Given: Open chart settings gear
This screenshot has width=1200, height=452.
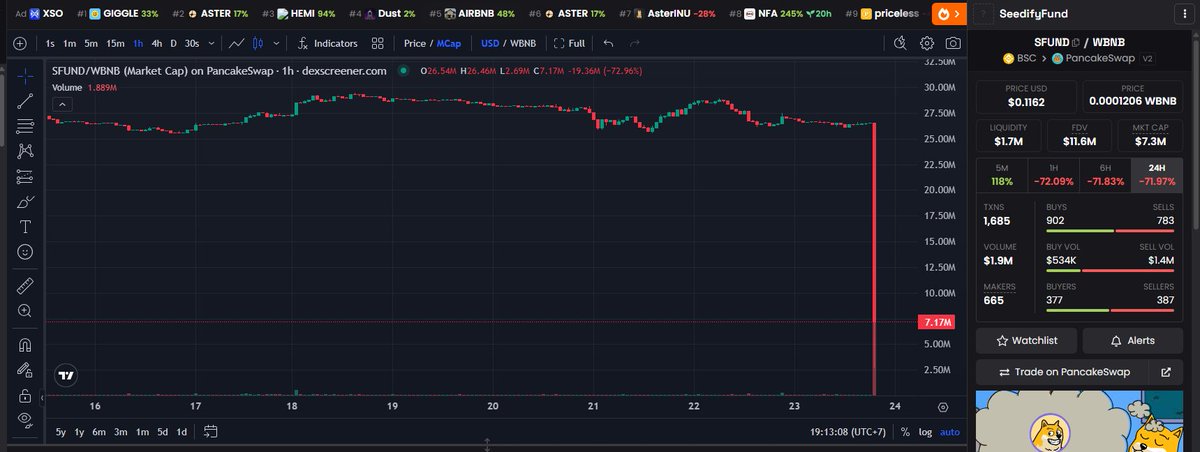Looking at the screenshot, I should (927, 43).
